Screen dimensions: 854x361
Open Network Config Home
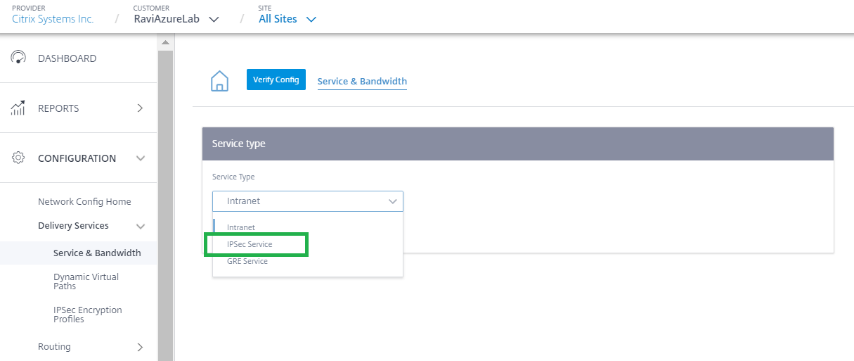pos(84,201)
